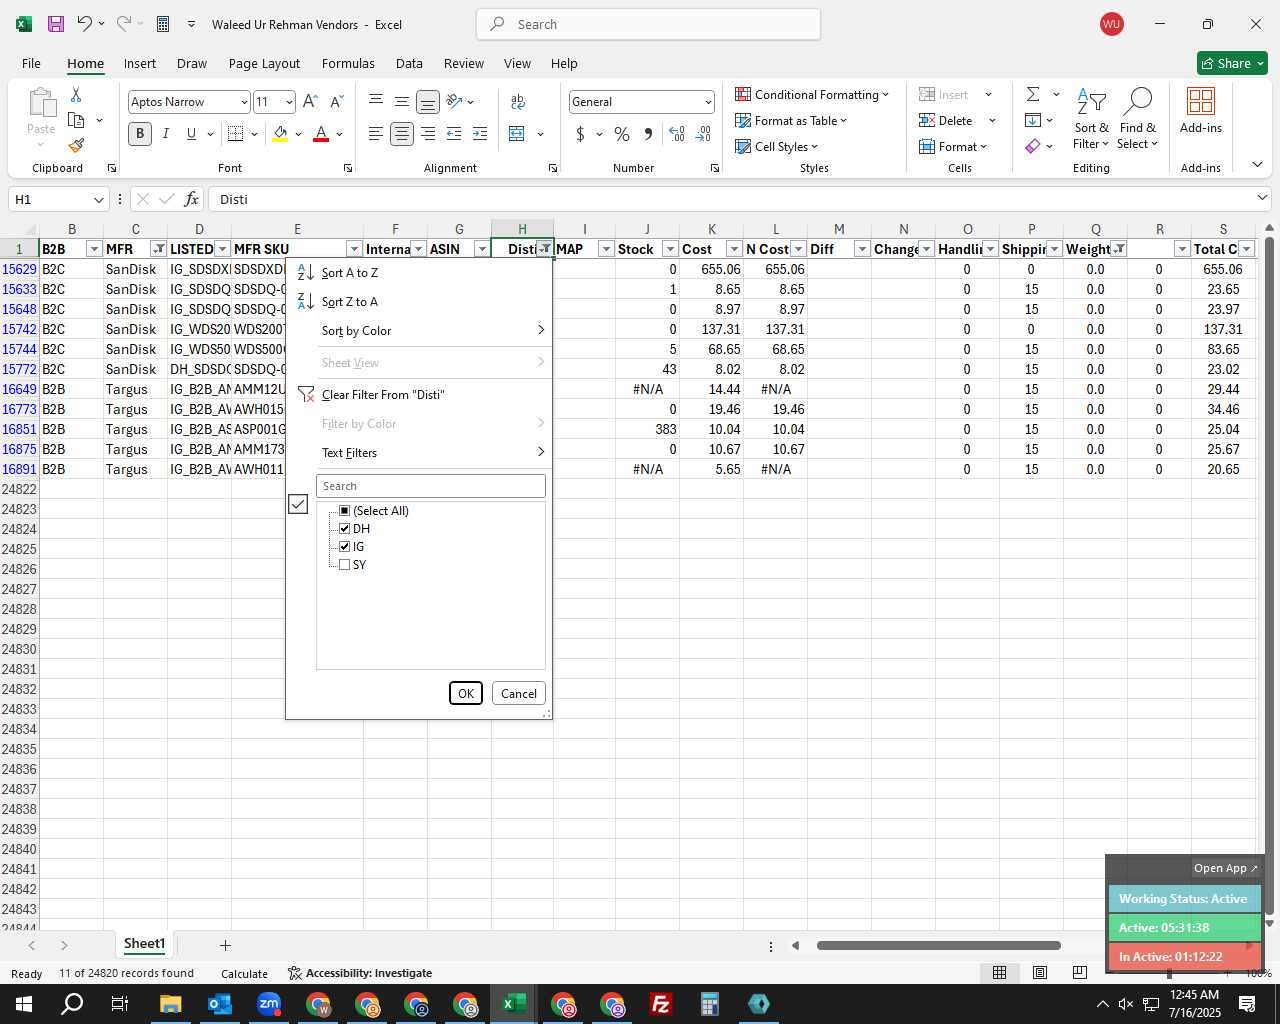Image resolution: width=1280 pixels, height=1024 pixels.
Task: Confirm filter with OK button
Action: (466, 693)
